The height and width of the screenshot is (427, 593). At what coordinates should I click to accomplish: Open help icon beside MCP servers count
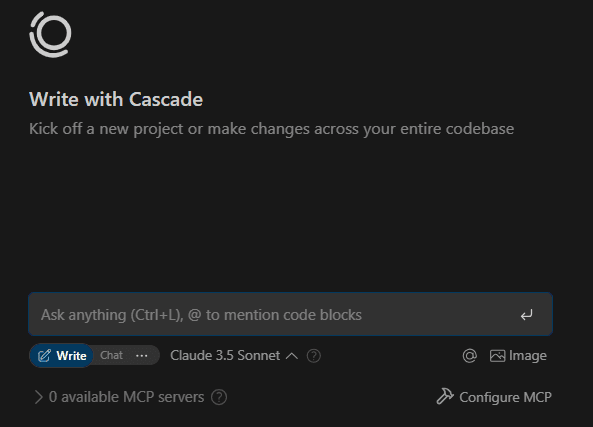point(219,397)
